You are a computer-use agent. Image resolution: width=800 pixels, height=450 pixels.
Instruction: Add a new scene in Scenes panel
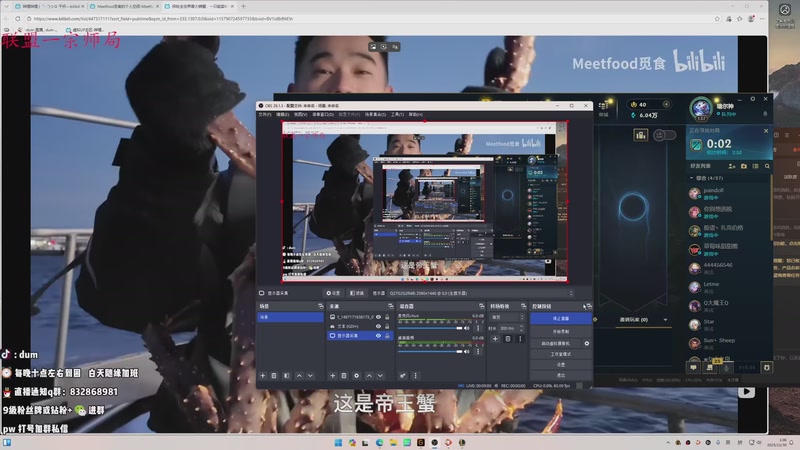pyautogui.click(x=263, y=375)
